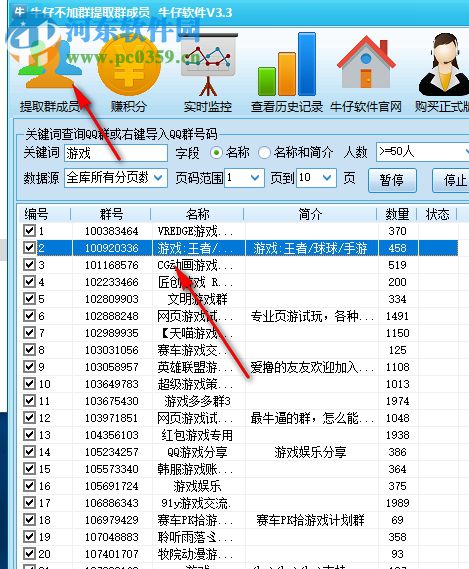The image size is (469, 569).
Task: Select the VREDGE游戏 name cell
Action: click(x=195, y=231)
